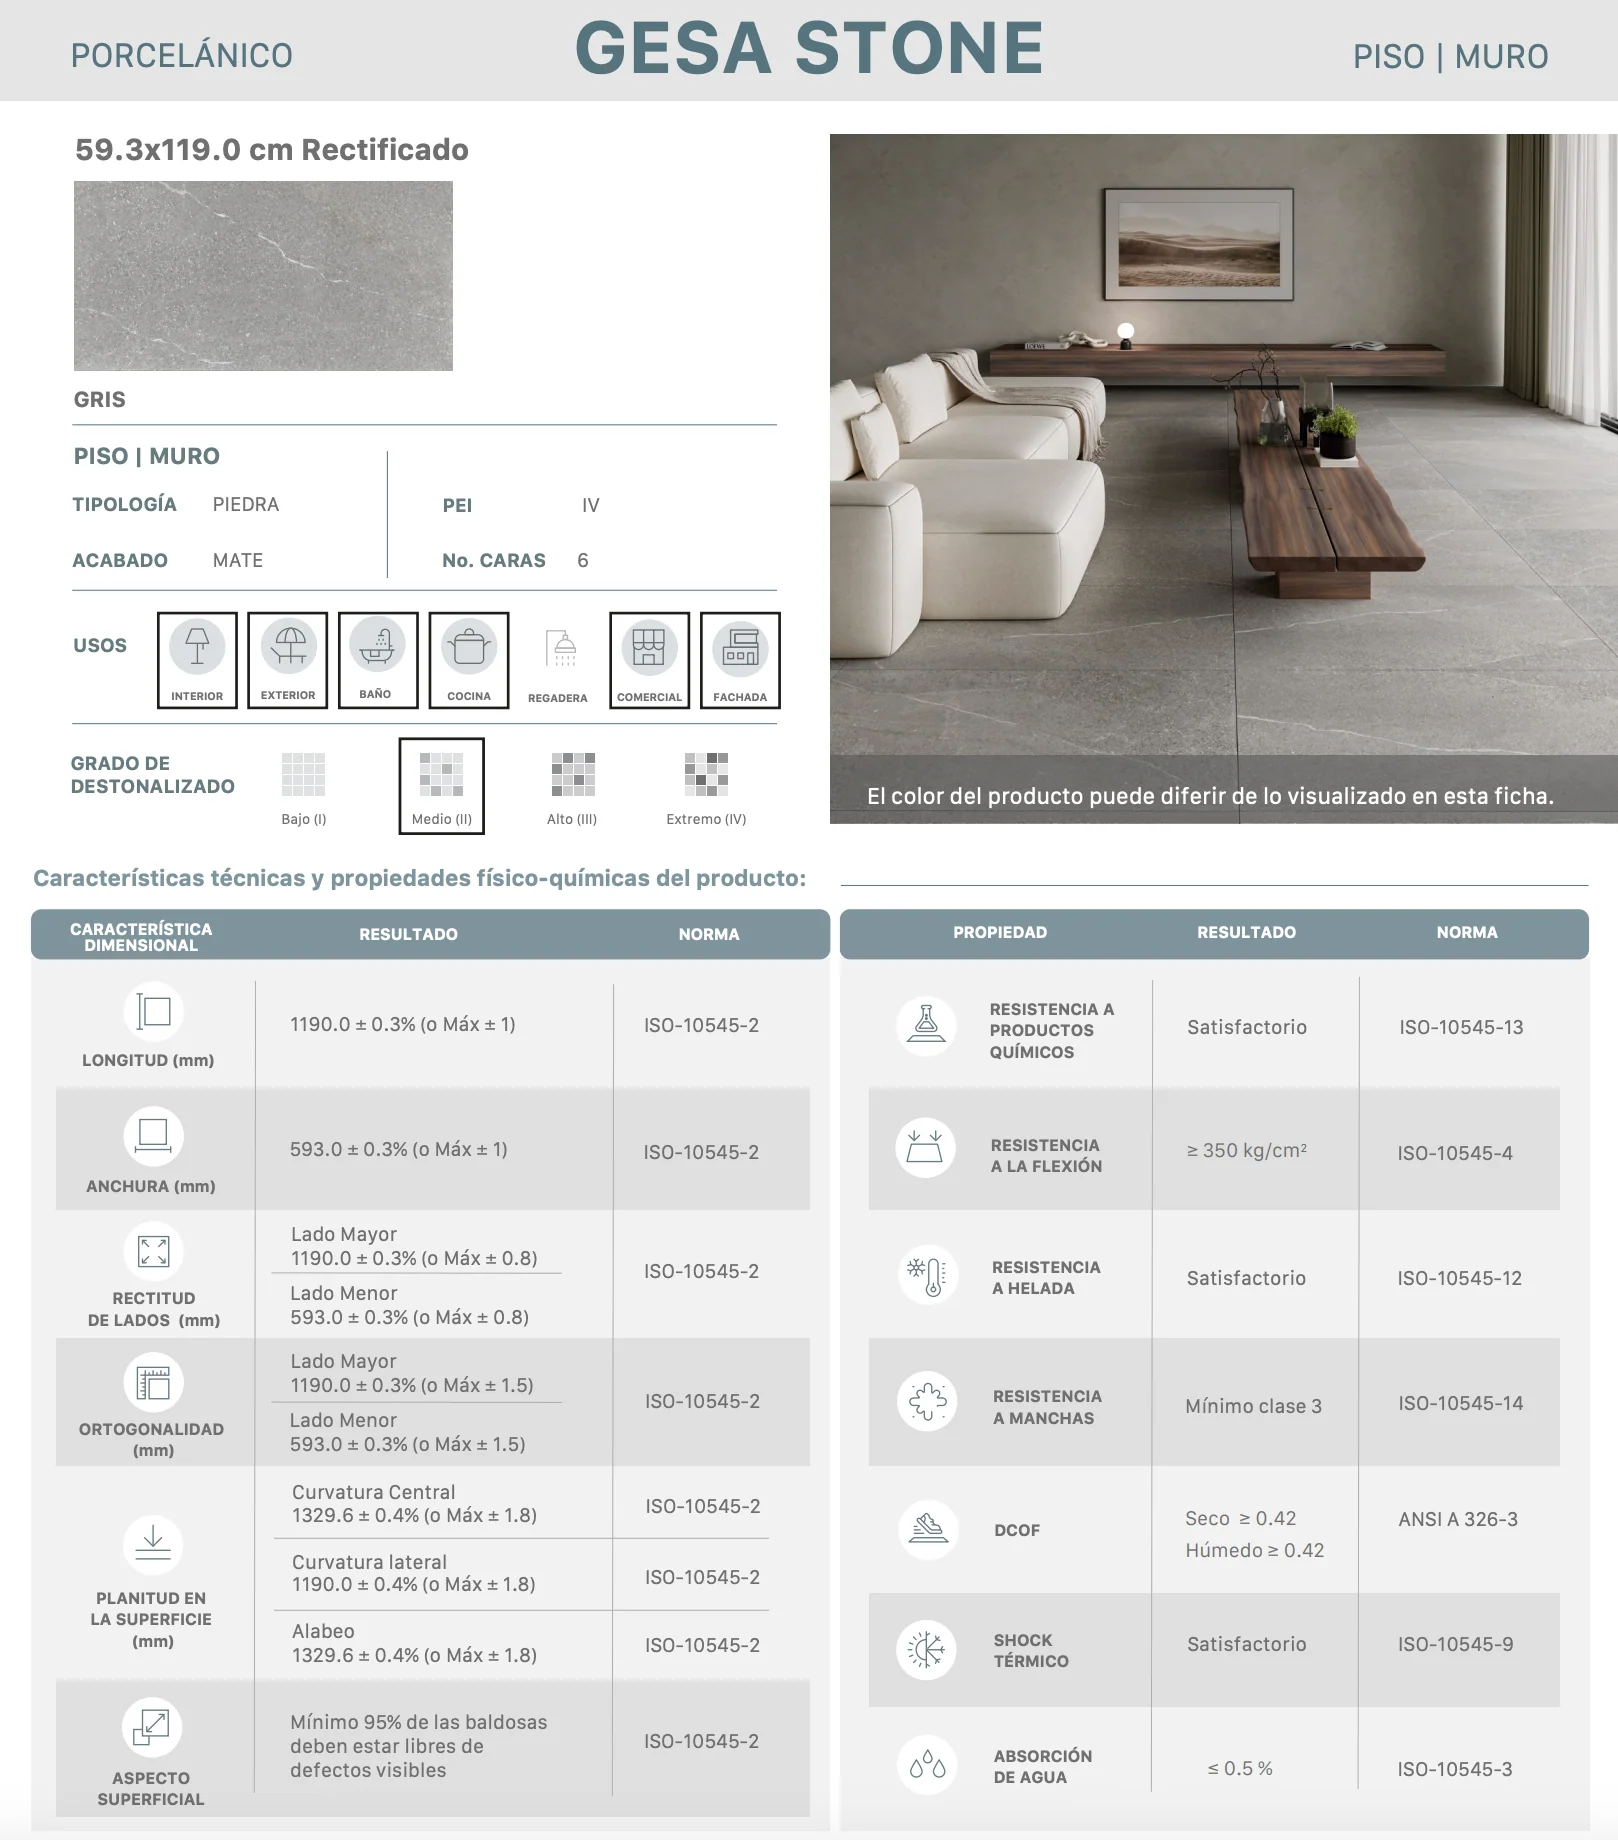Viewport: 1618px width, 1840px height.
Task: Choose Alto (III) shade variation option
Action: [572, 788]
